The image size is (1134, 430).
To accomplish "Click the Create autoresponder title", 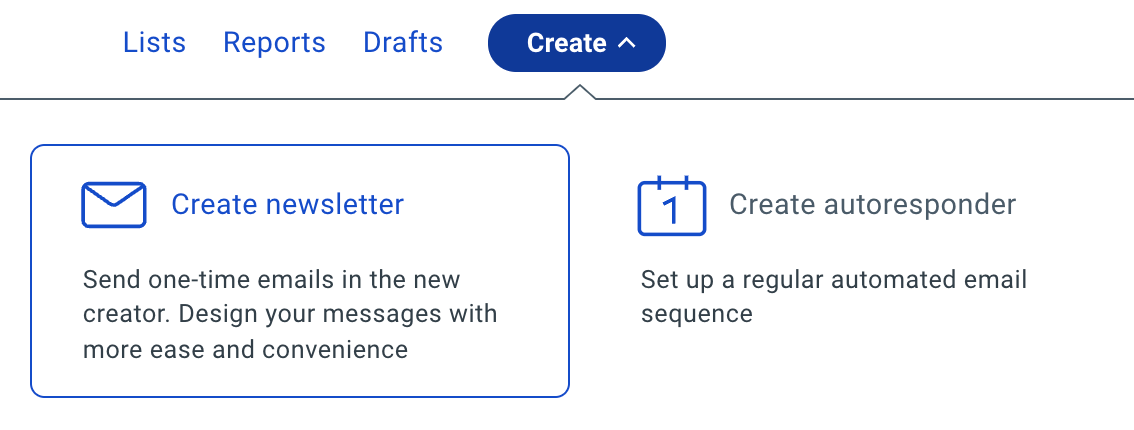I will pos(872,205).
